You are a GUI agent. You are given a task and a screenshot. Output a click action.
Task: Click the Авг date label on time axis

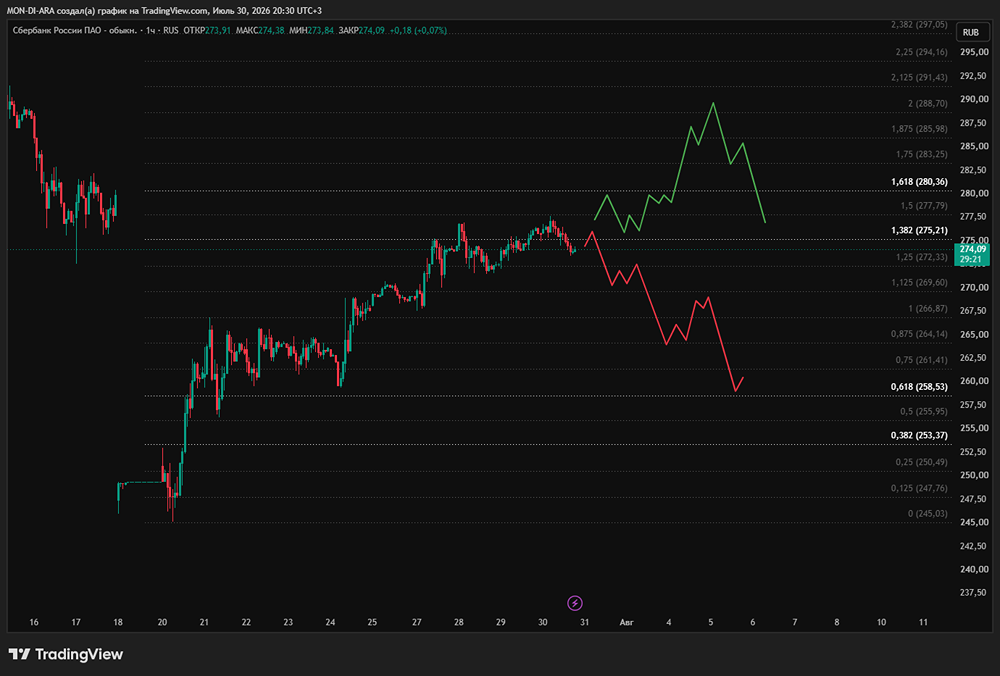(x=626, y=622)
